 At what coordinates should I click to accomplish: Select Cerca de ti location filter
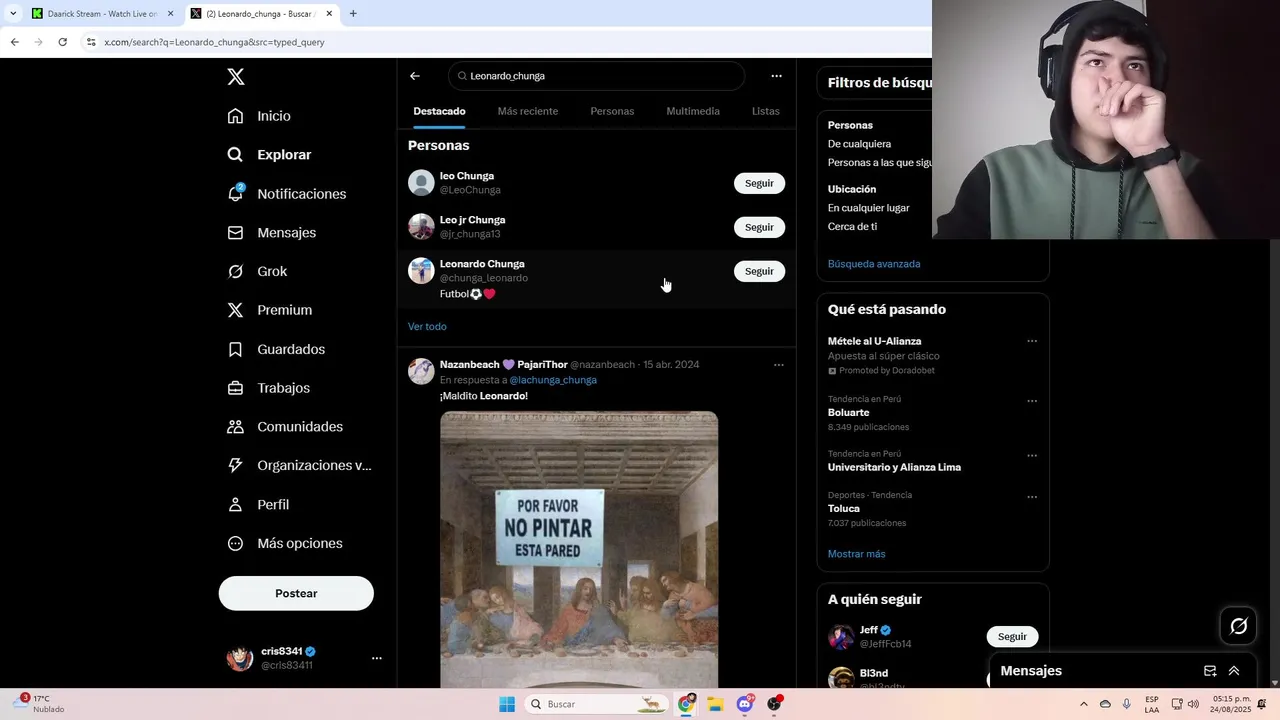pyautogui.click(x=852, y=227)
